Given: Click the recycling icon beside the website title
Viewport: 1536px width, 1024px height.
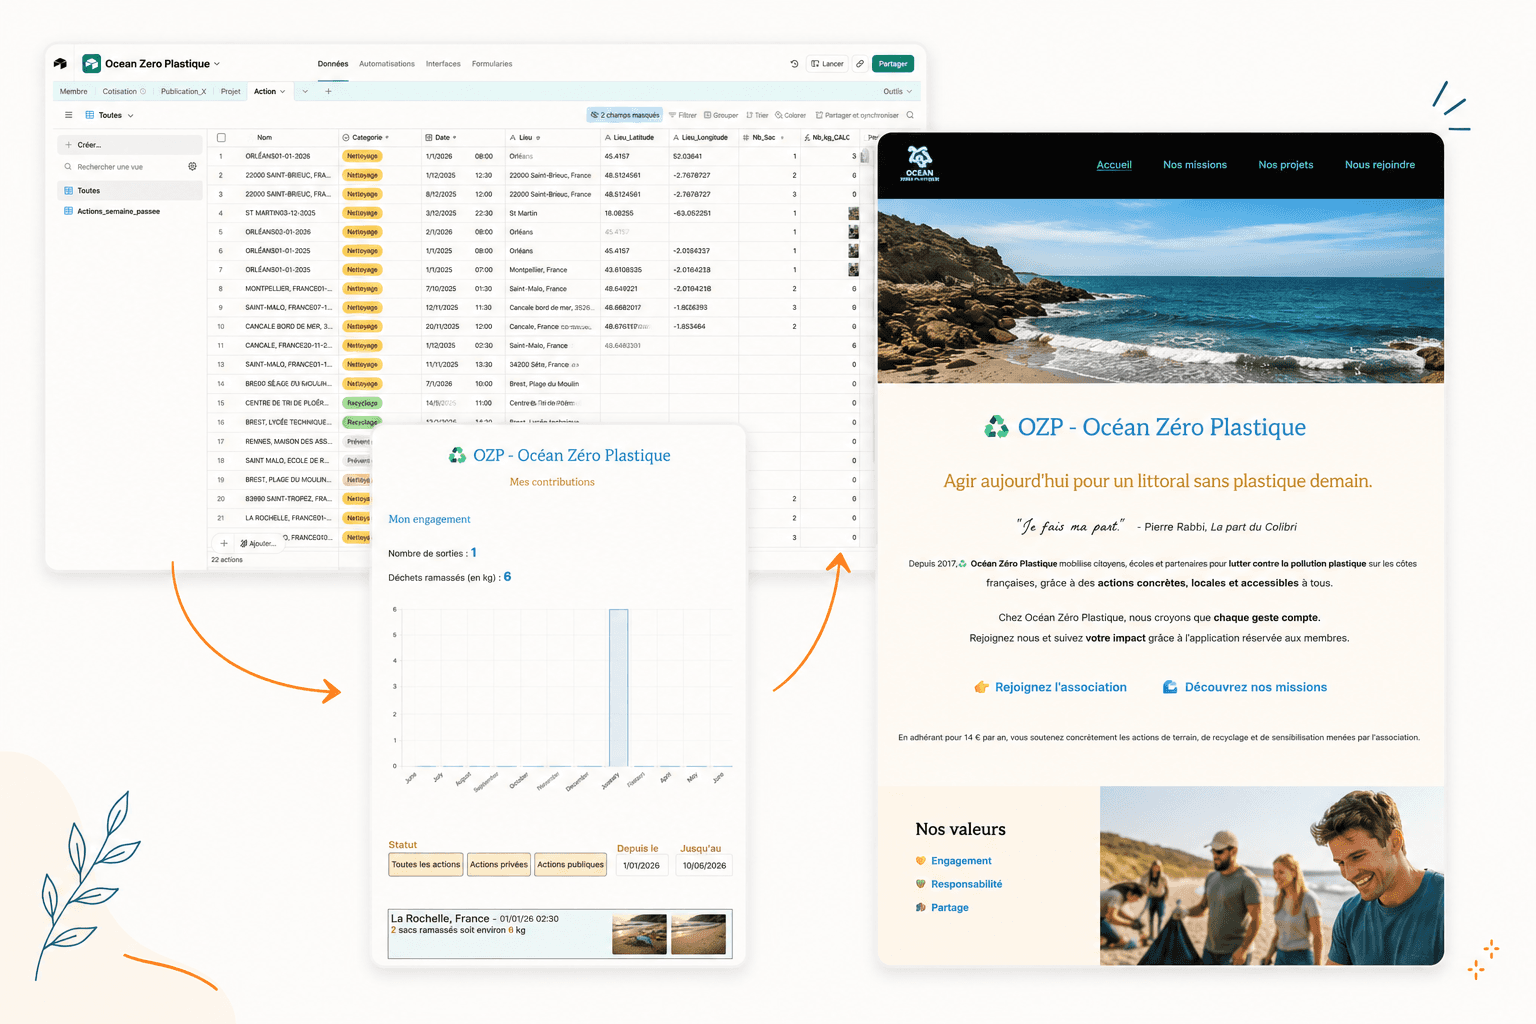Looking at the screenshot, I should click(997, 428).
